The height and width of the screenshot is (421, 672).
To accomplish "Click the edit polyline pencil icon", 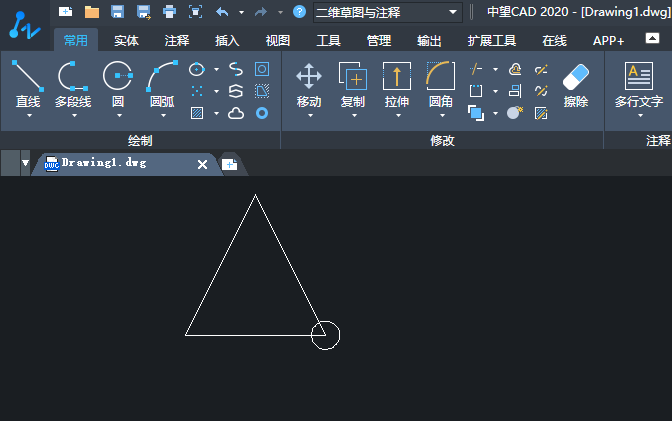I will coord(541,69).
